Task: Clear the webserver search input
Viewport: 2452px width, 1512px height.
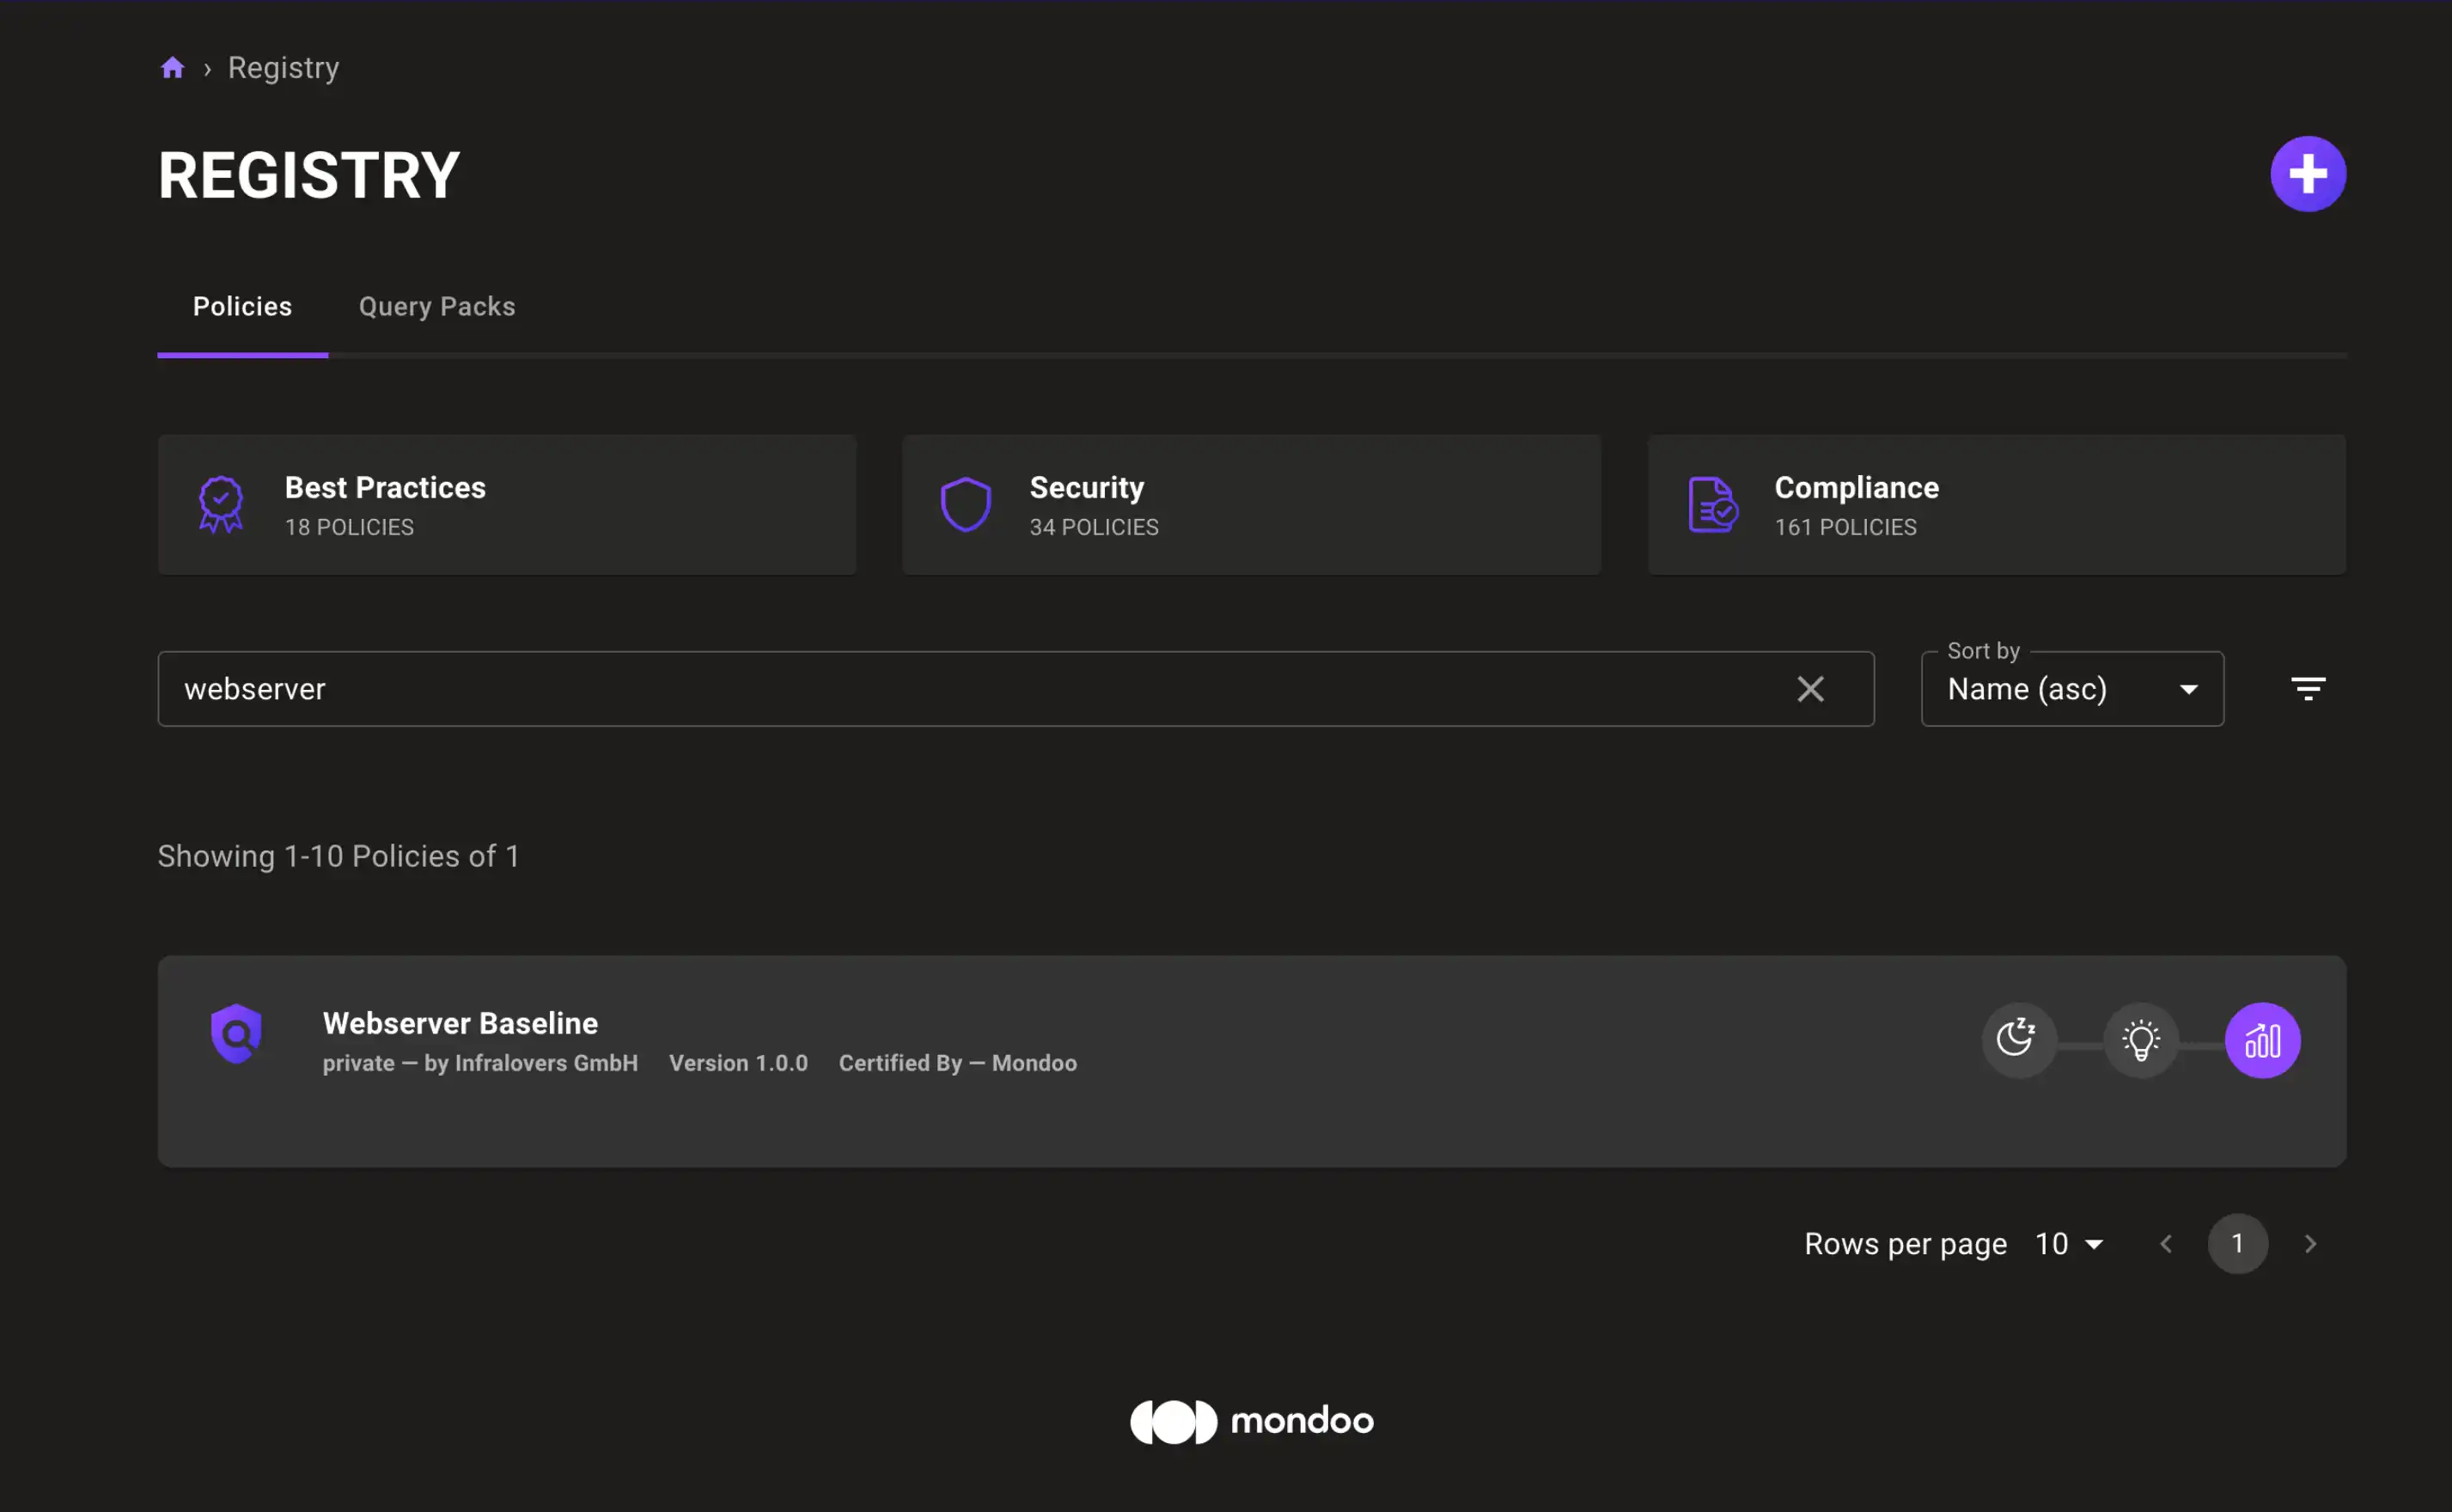Action: pos(1811,686)
